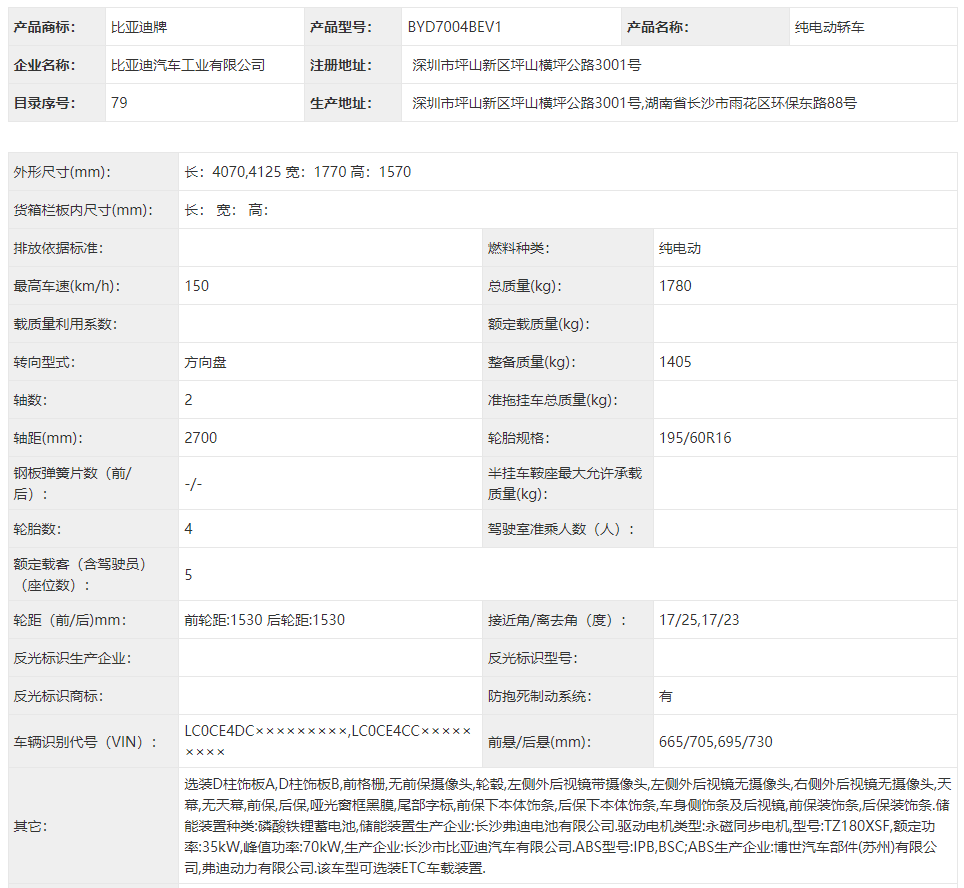Click the label 额定载质量(kg):
Image resolution: width=964 pixels, height=888 pixels.
(539, 324)
